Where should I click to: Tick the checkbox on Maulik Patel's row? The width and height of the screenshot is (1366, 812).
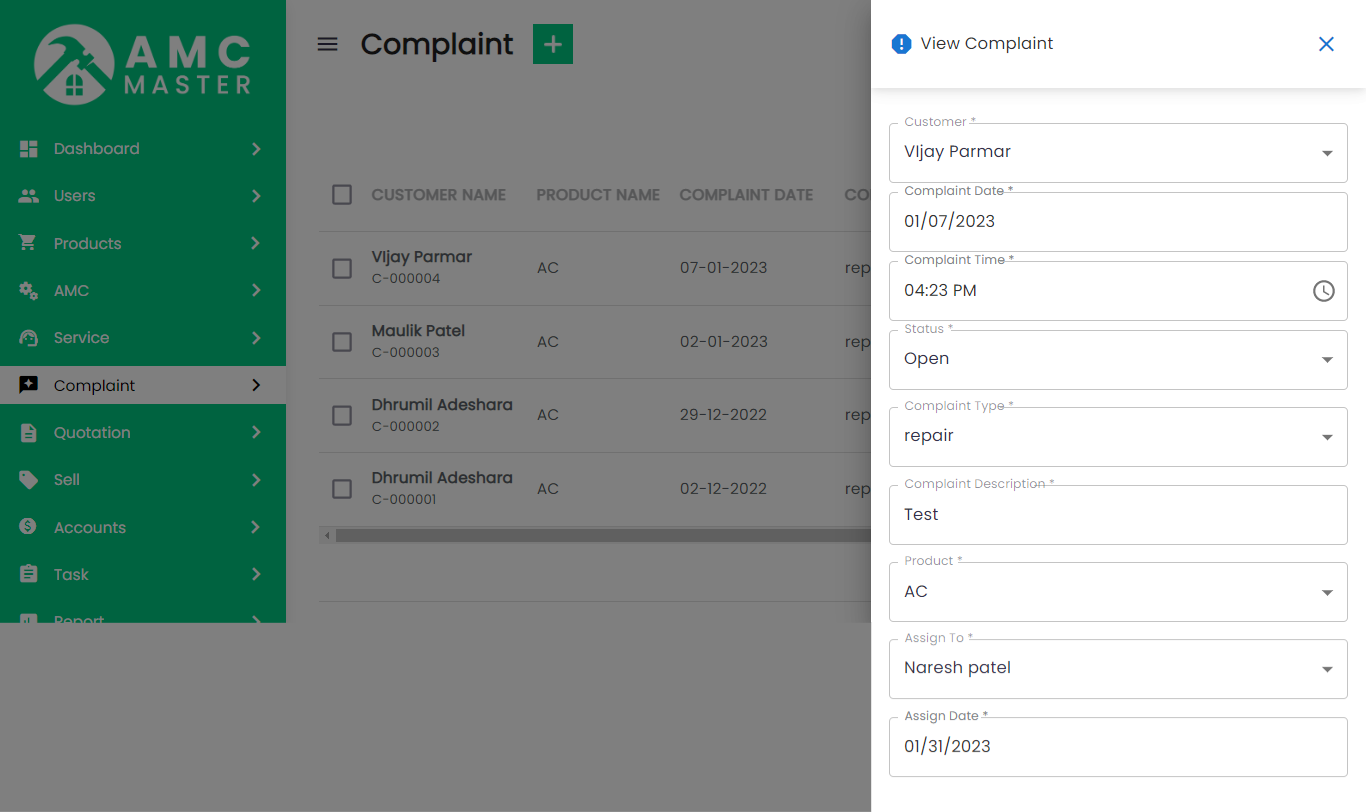[x=341, y=341]
